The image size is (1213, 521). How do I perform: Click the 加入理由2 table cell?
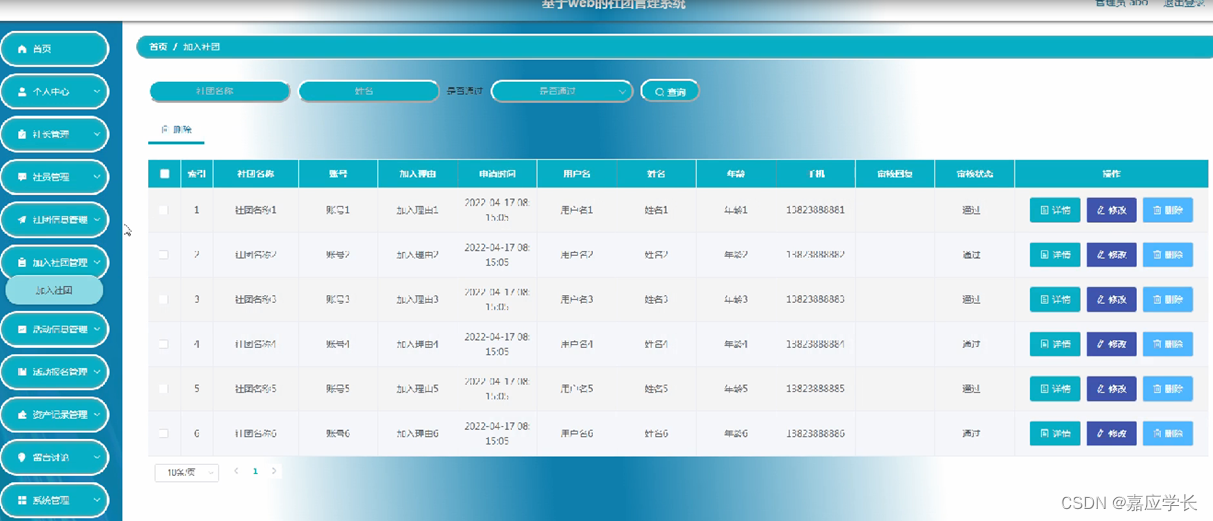point(417,255)
